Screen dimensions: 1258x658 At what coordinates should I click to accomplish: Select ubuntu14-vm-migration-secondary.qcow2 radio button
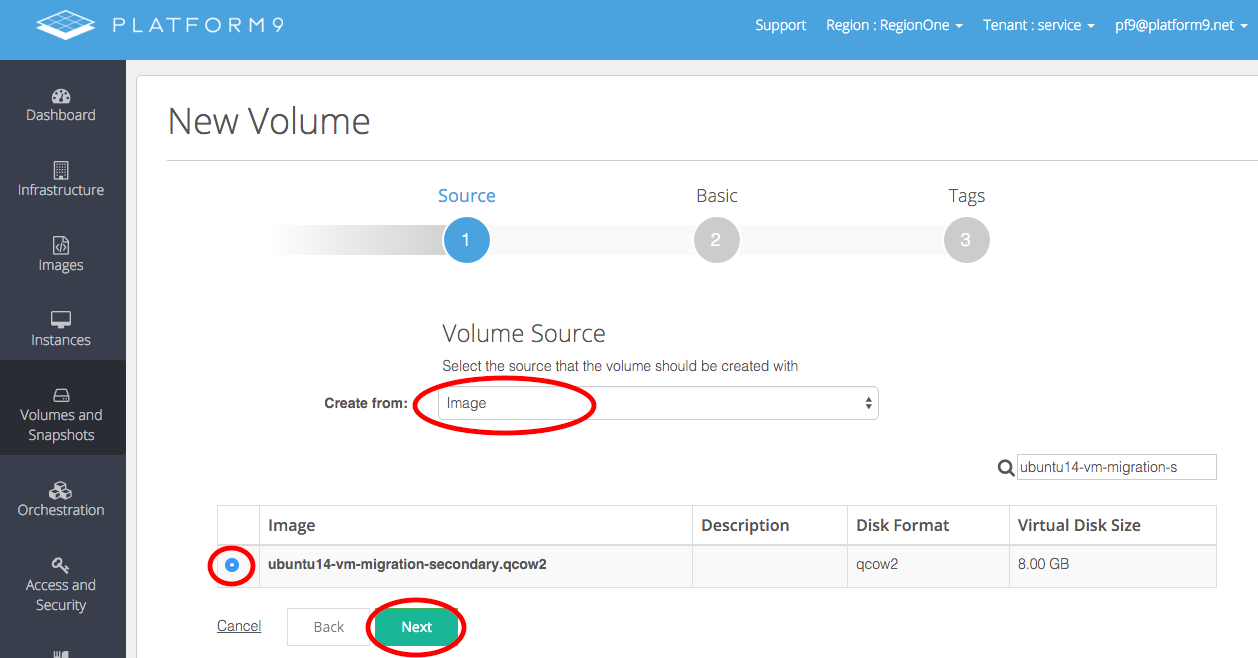point(232,565)
